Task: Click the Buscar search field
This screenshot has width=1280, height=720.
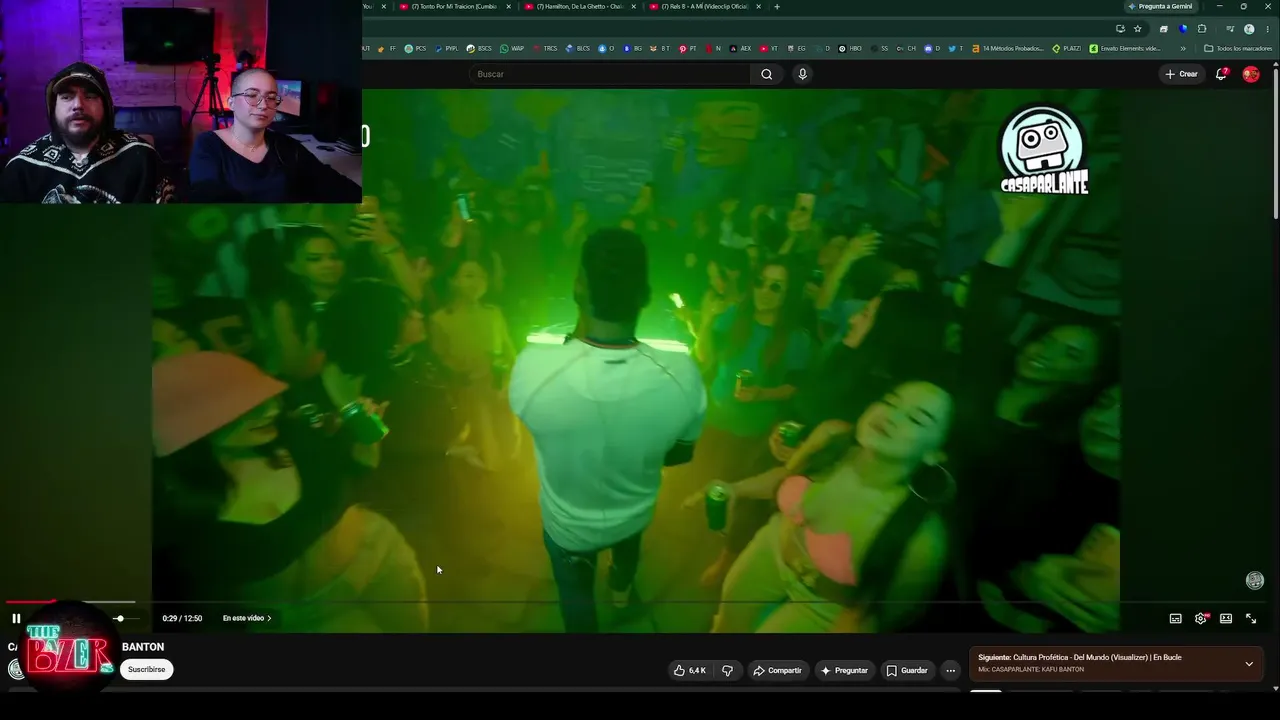Action: (609, 74)
